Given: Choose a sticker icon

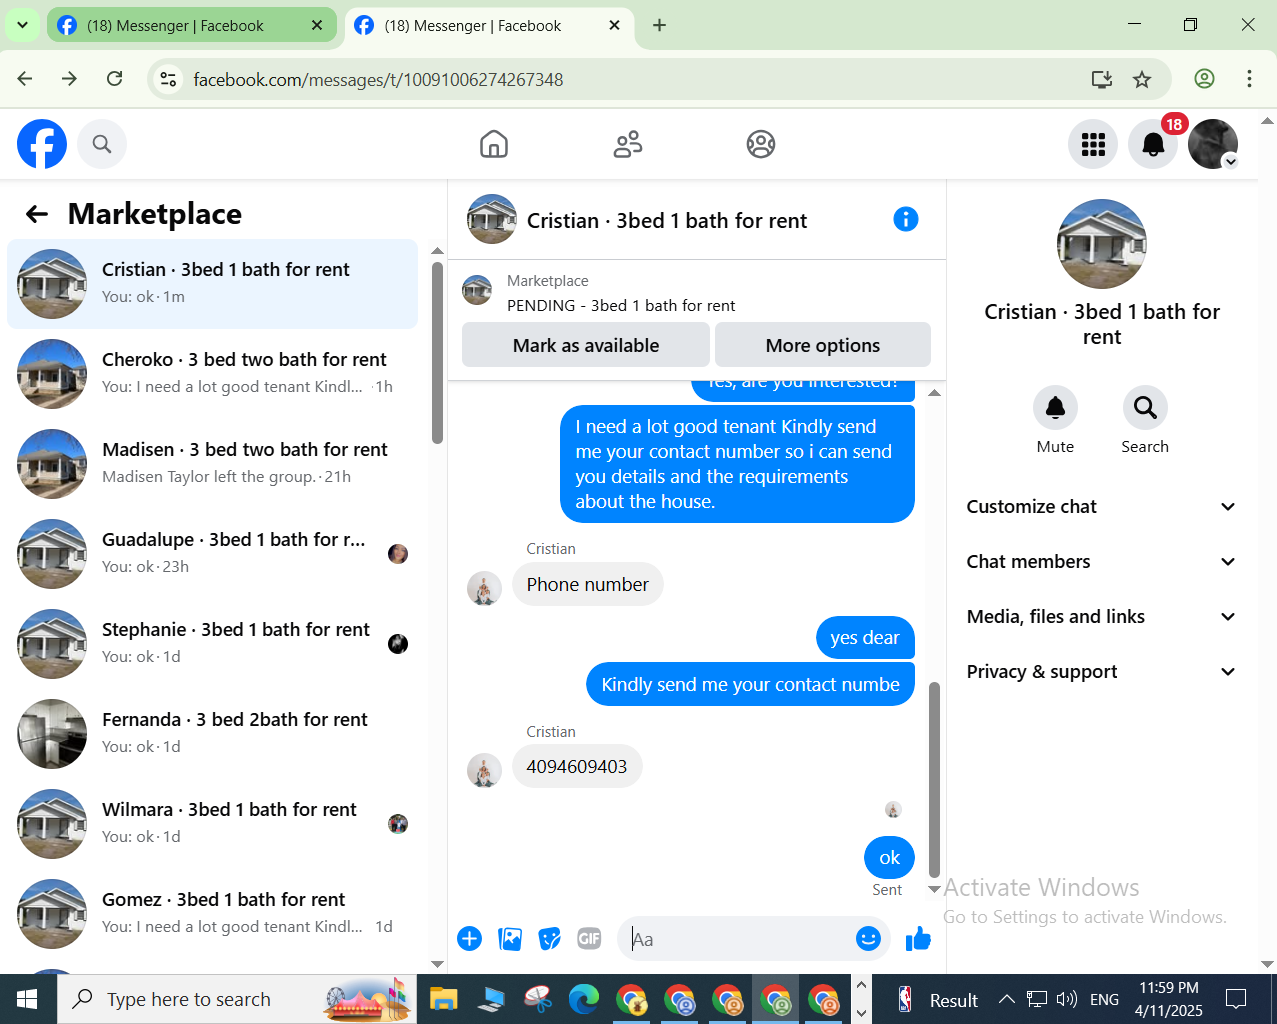Looking at the screenshot, I should coord(549,938).
